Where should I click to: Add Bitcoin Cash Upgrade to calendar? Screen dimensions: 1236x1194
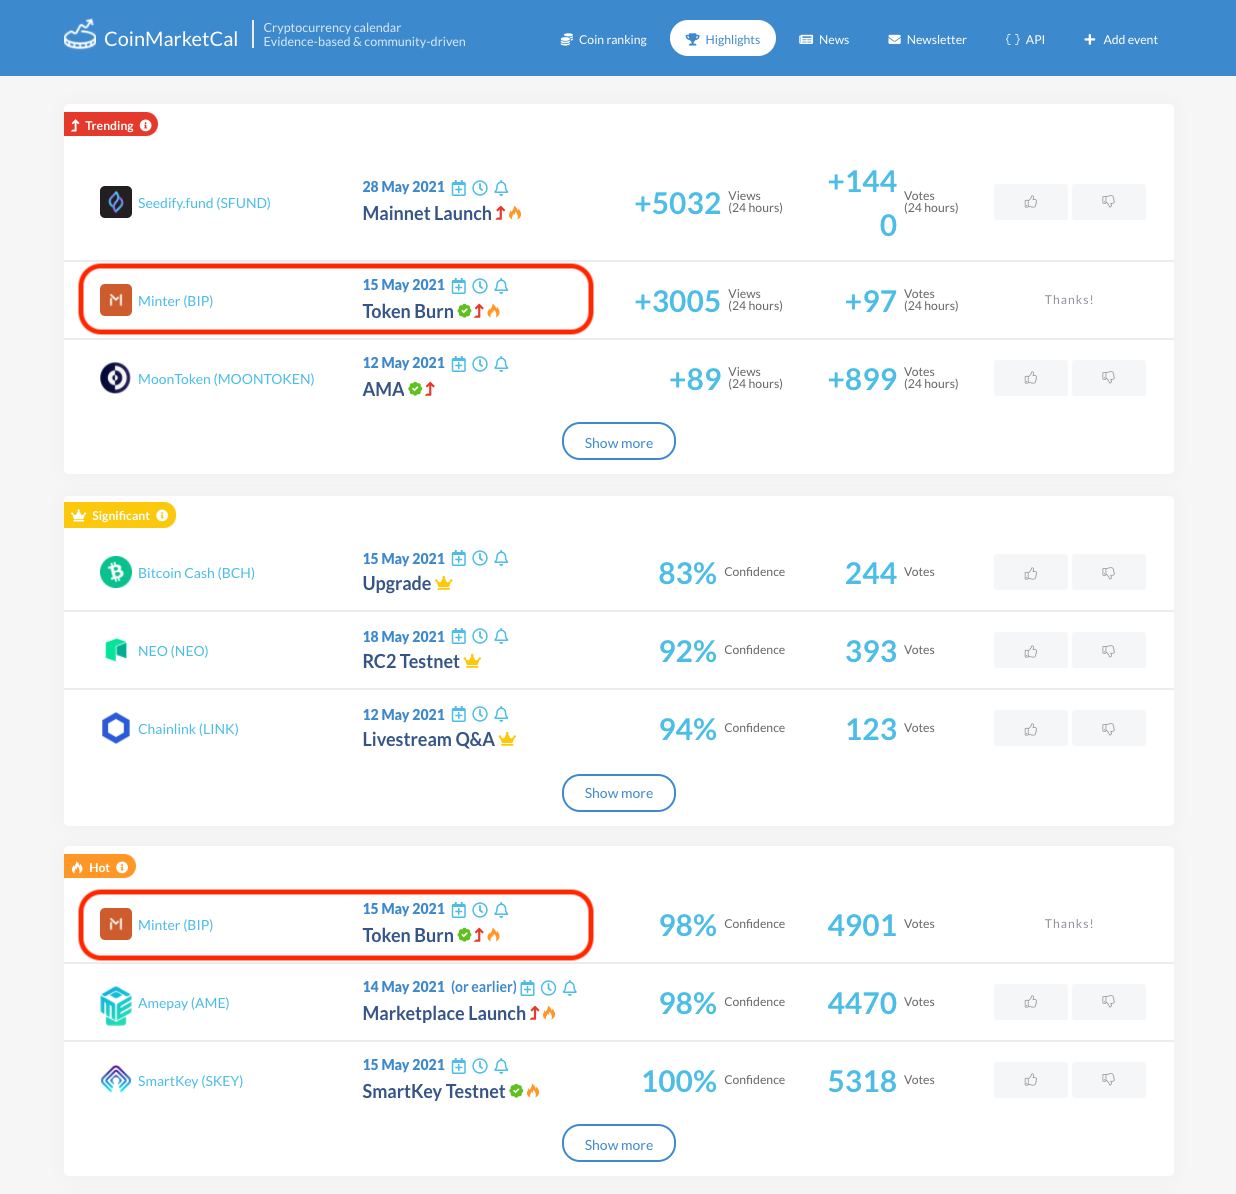458,559
